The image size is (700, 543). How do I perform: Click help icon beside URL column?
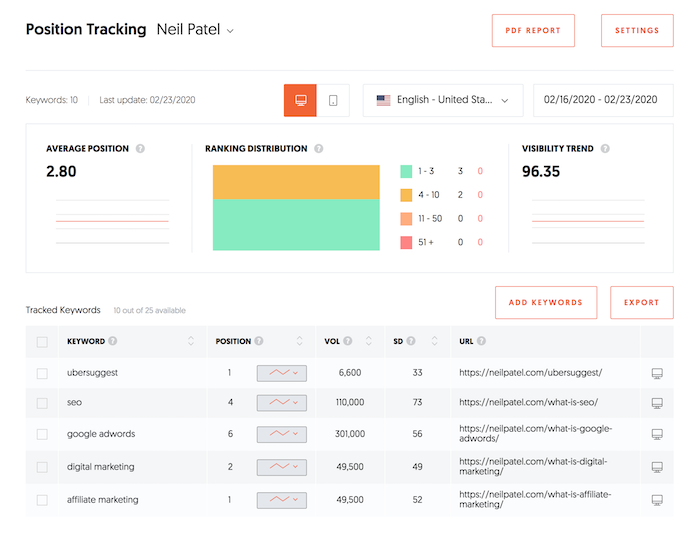coord(481,341)
